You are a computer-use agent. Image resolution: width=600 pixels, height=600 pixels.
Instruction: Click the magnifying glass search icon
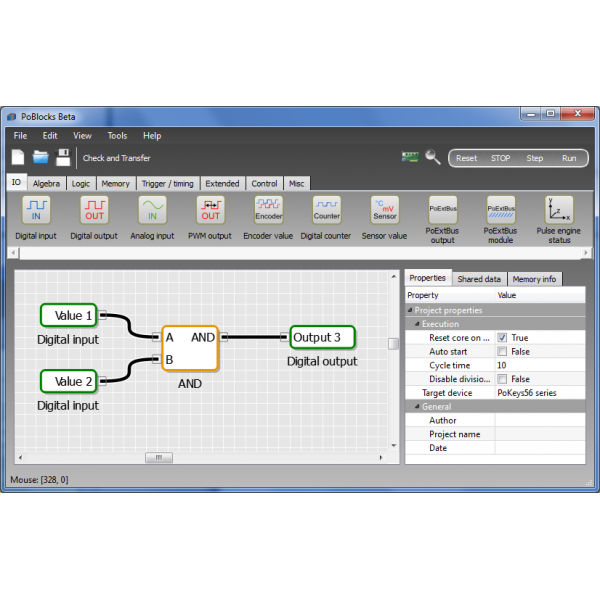(433, 157)
